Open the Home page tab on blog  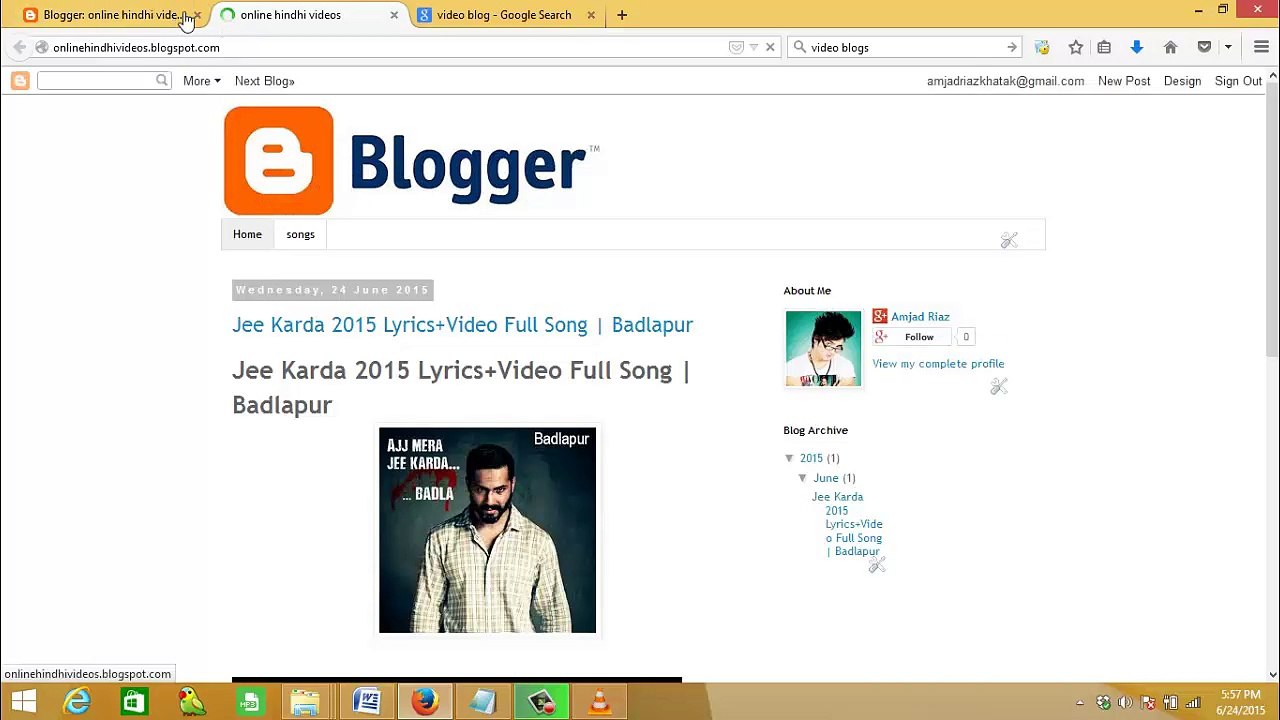click(247, 234)
